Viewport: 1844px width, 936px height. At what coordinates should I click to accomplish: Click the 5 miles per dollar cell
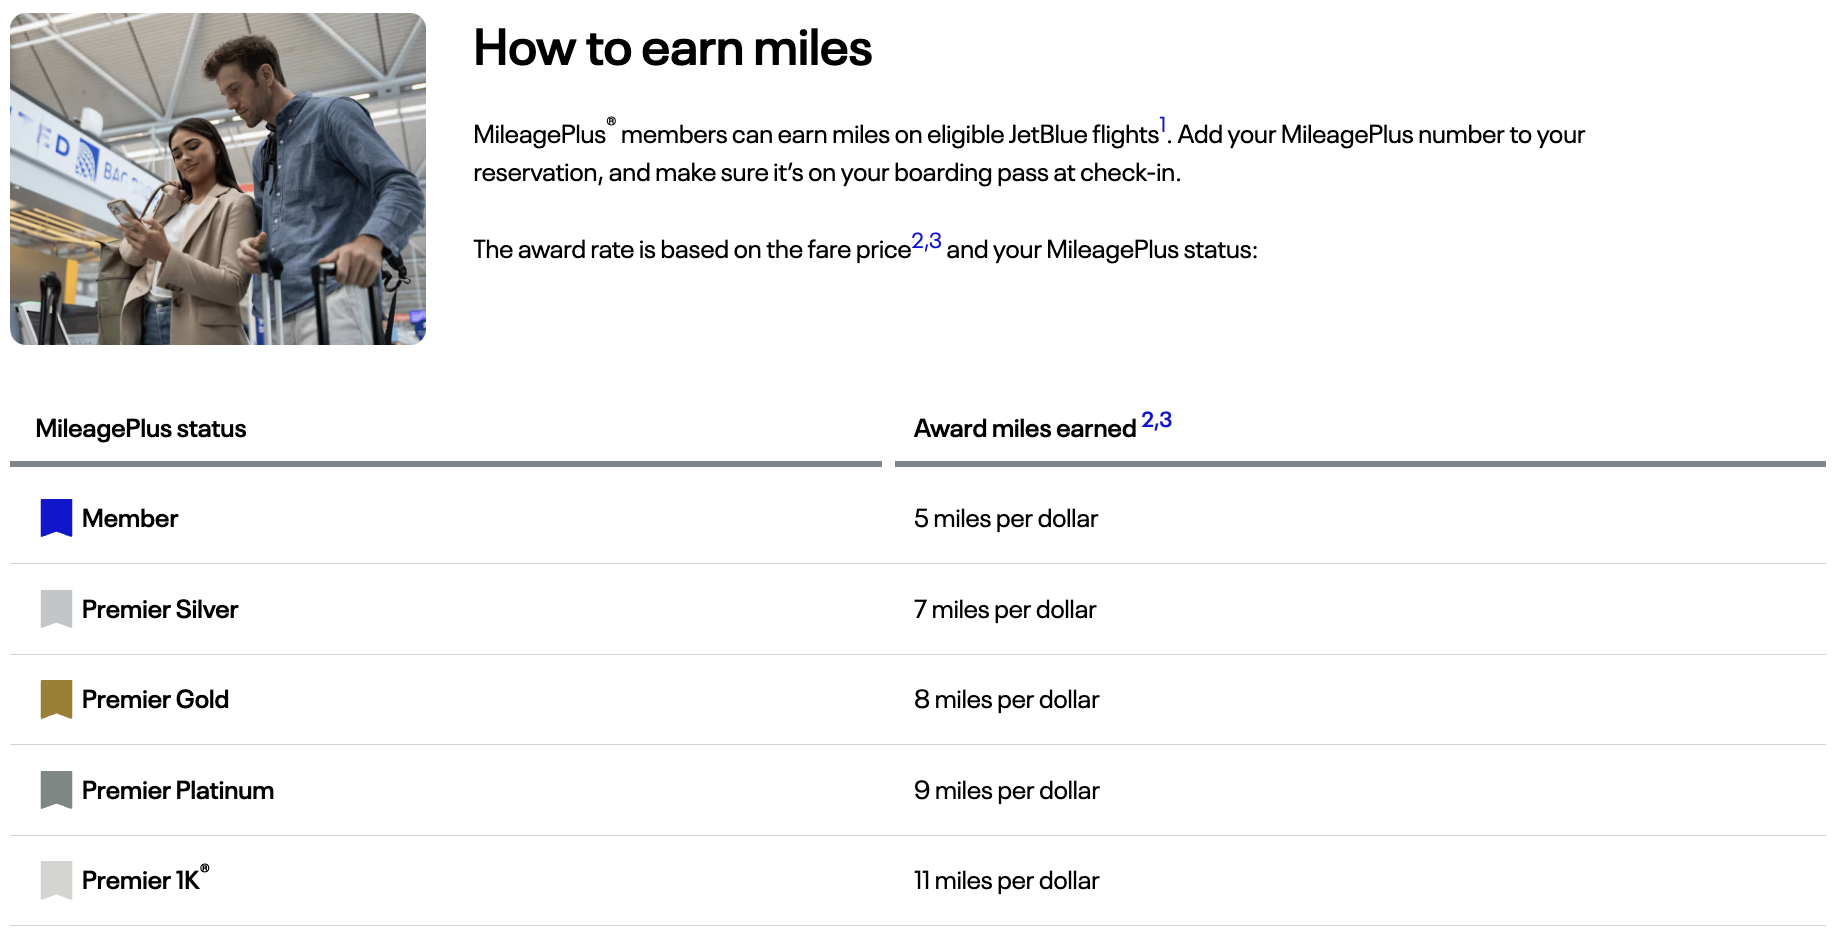pos(1005,518)
